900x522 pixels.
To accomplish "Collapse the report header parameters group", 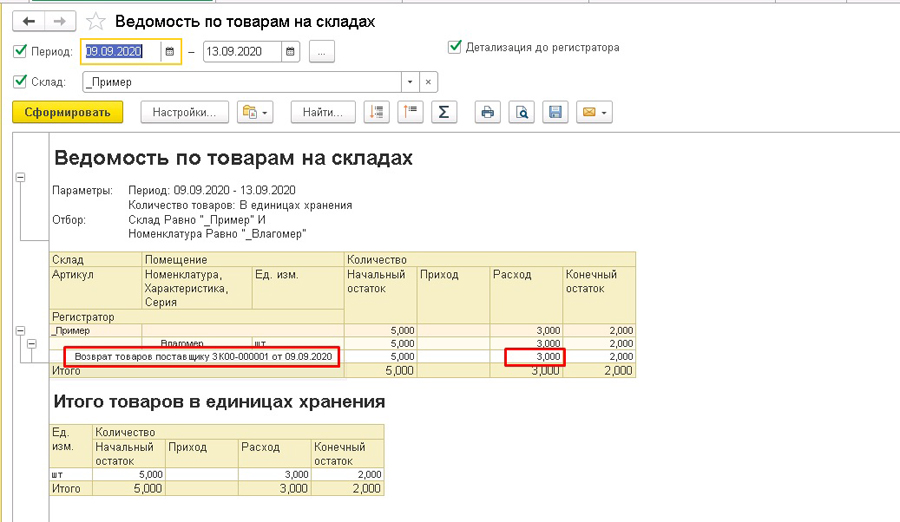I will [19, 177].
